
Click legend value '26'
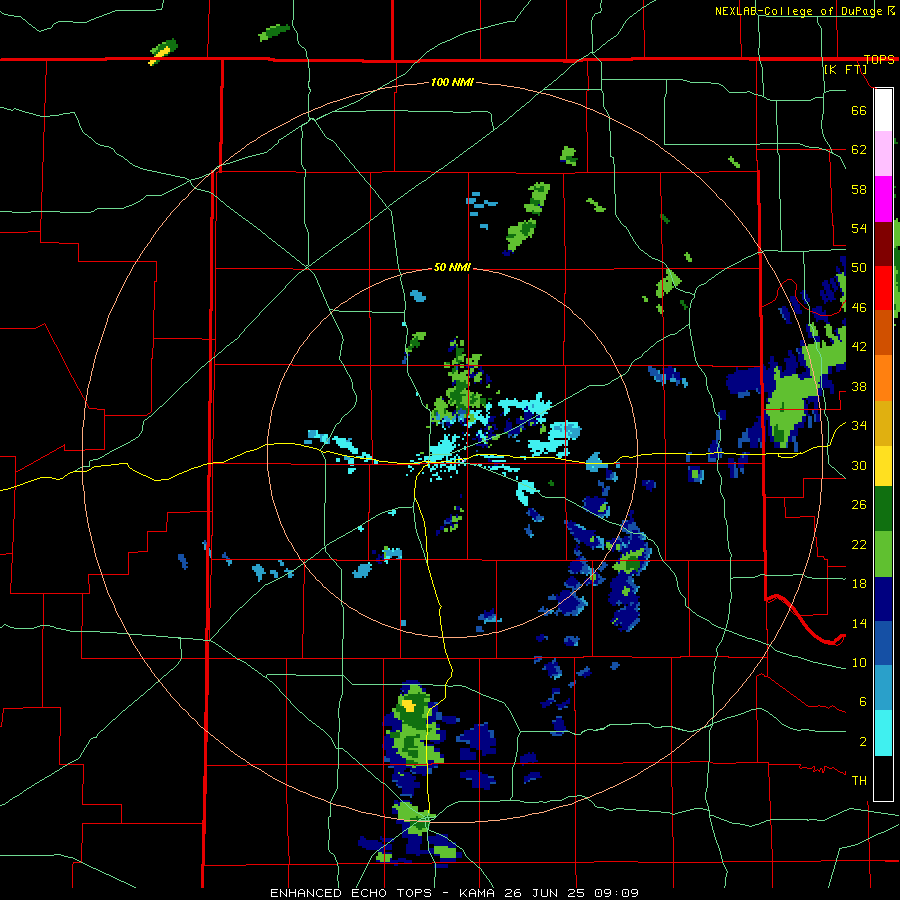(859, 505)
